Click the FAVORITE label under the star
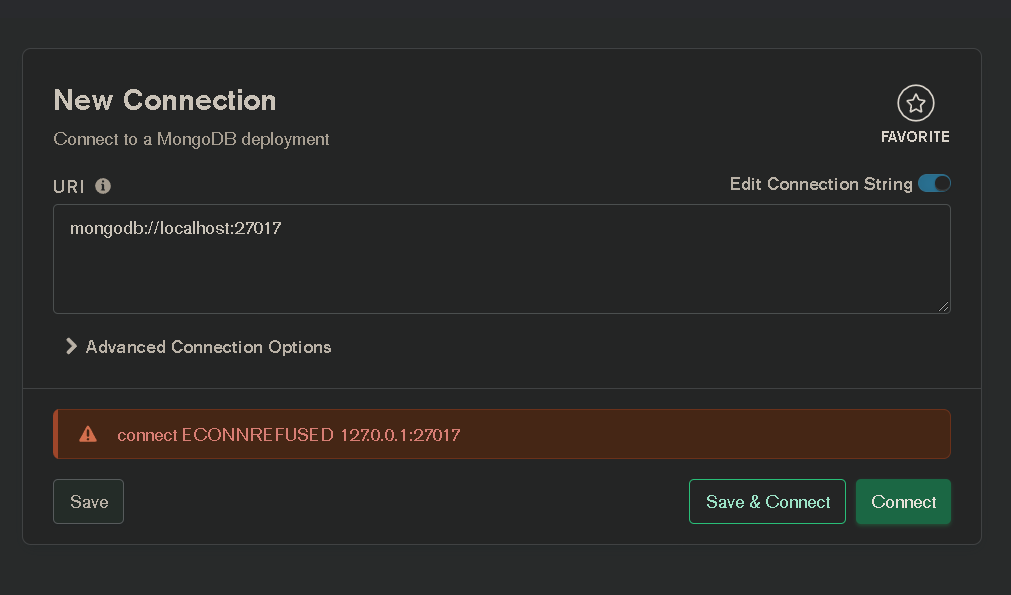This screenshot has width=1011, height=595. click(915, 137)
